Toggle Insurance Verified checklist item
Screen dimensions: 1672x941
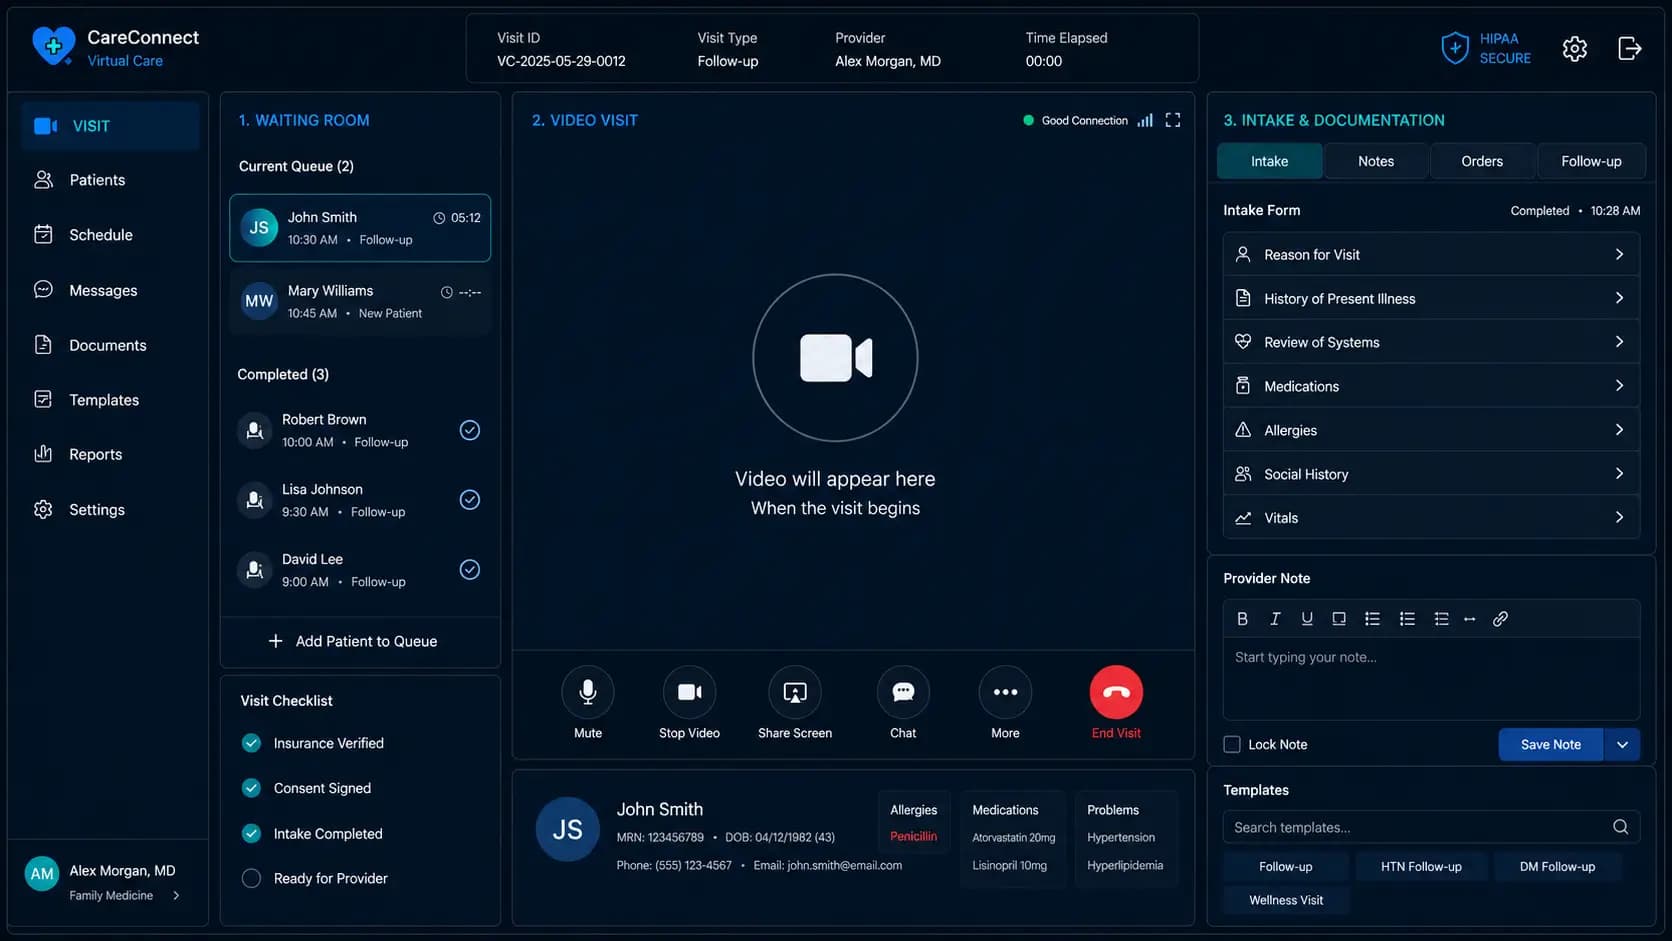point(251,743)
